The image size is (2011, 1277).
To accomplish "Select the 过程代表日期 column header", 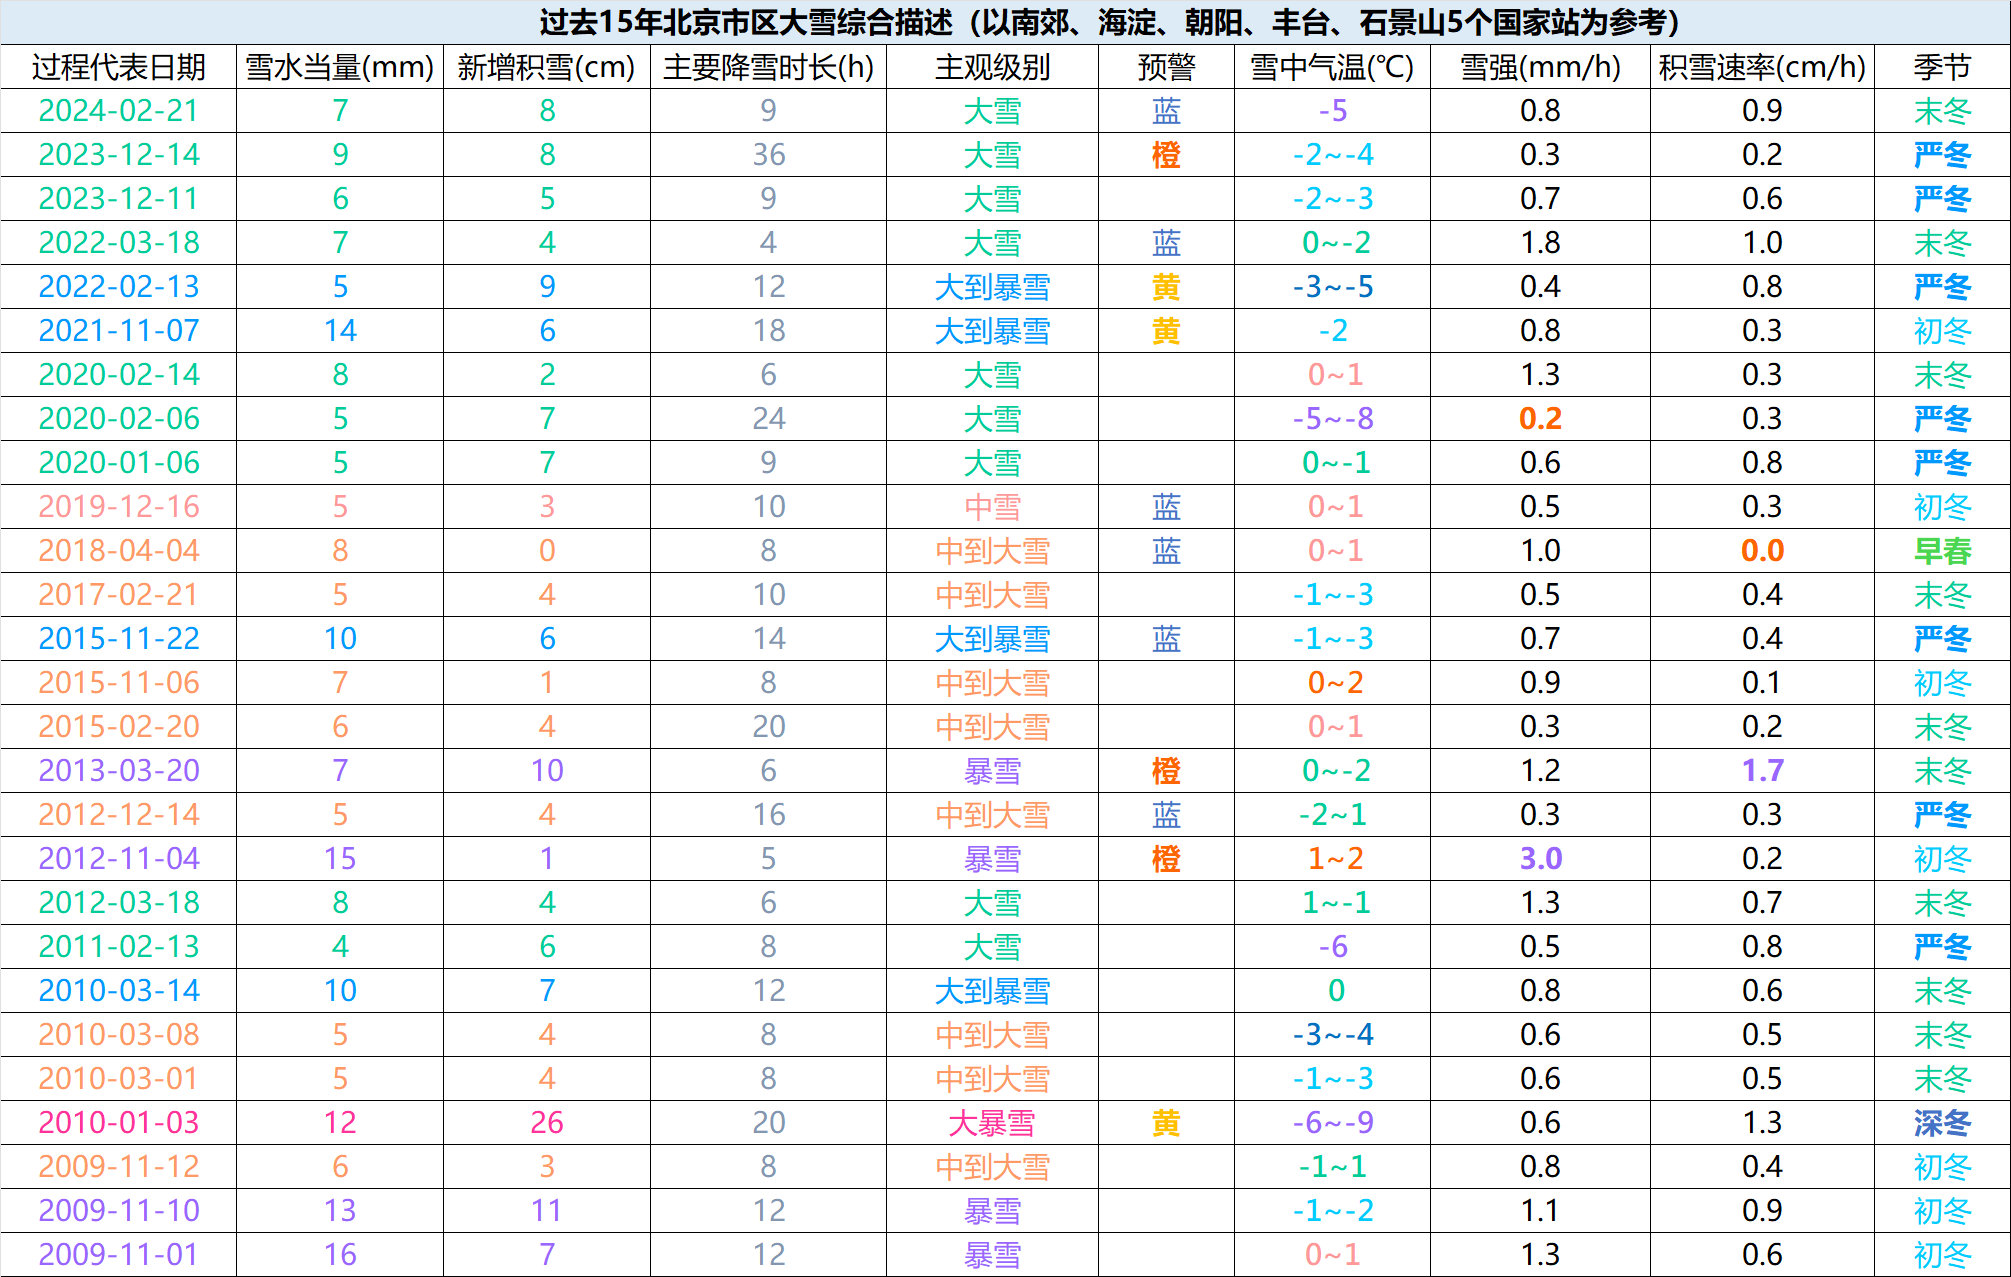I will click(119, 67).
